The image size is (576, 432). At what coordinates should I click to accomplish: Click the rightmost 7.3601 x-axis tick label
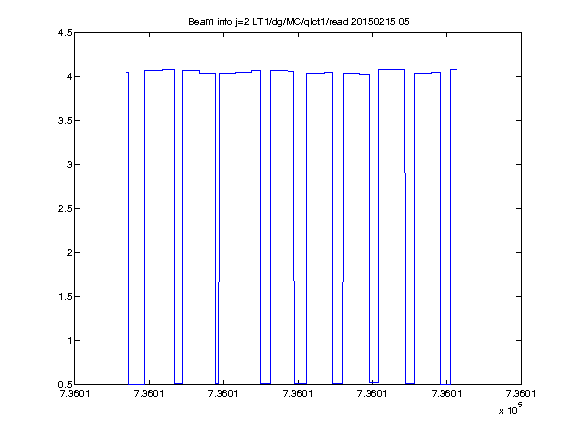[x=521, y=394]
